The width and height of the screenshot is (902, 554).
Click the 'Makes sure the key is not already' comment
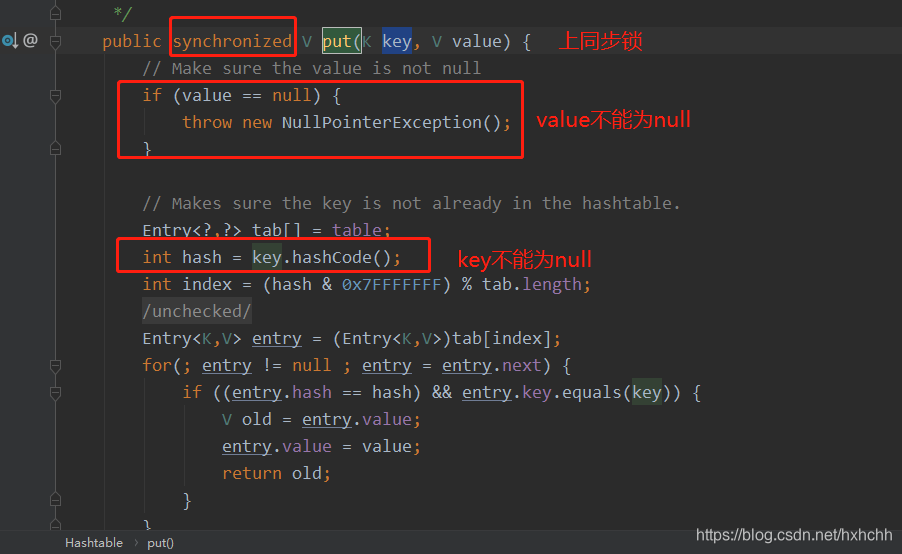point(411,203)
